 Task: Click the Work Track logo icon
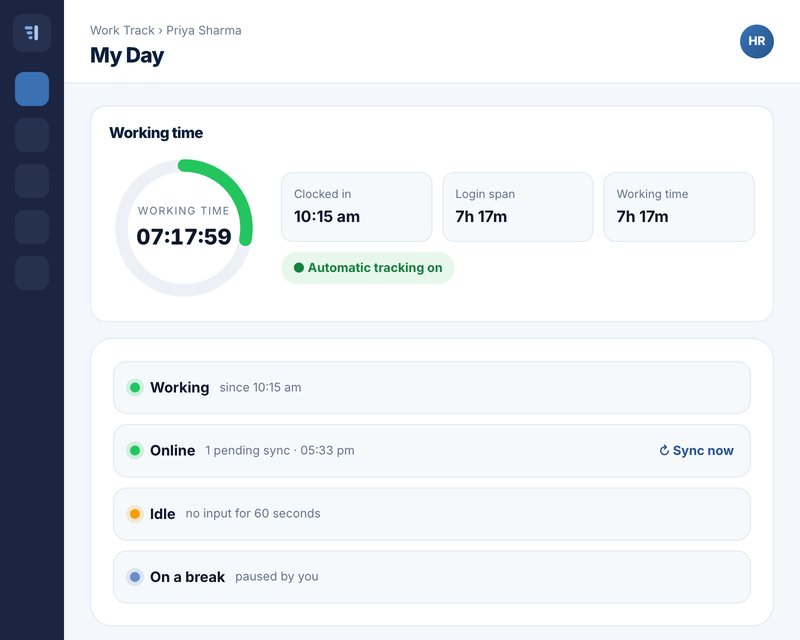click(x=32, y=33)
